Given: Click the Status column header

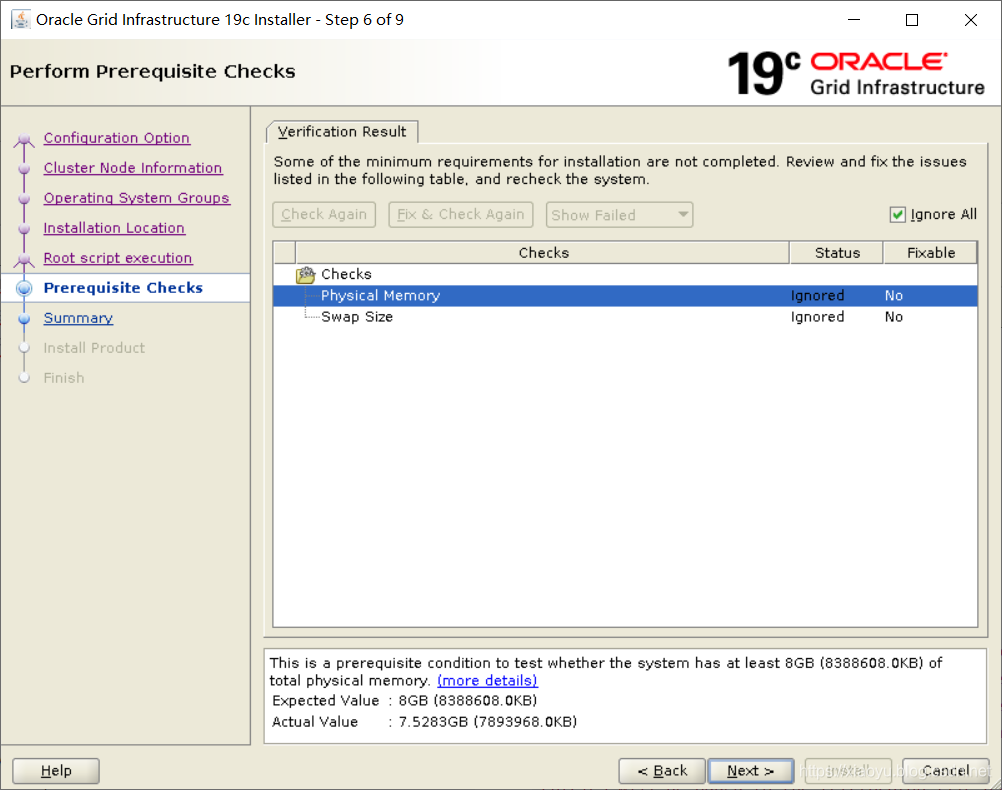Looking at the screenshot, I should (x=836, y=252).
